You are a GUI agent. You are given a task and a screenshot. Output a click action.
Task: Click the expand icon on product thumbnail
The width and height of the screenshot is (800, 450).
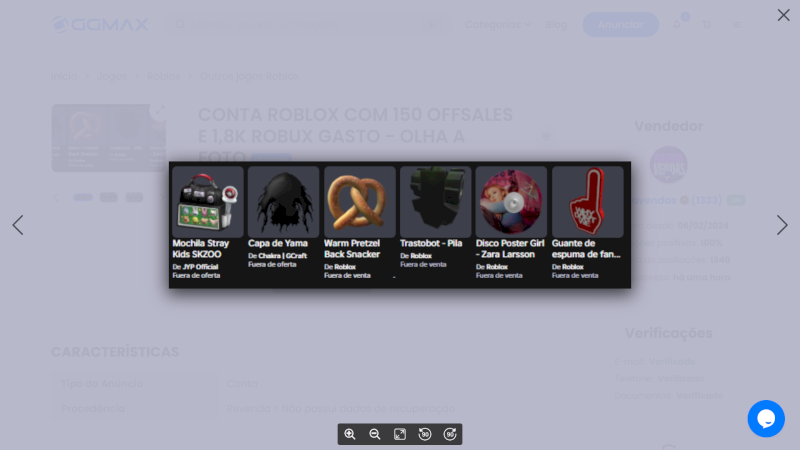click(x=160, y=110)
